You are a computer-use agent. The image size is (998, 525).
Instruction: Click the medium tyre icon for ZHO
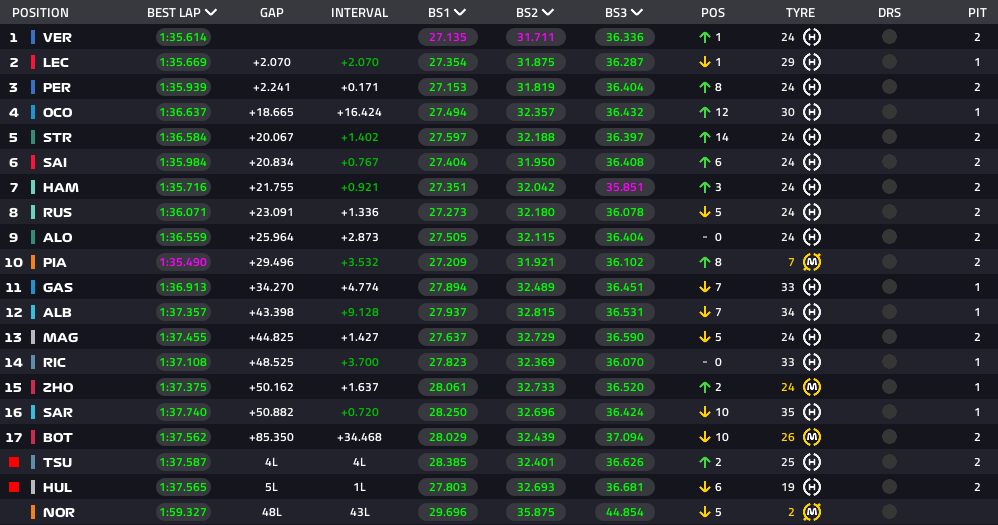pyautogui.click(x=812, y=387)
